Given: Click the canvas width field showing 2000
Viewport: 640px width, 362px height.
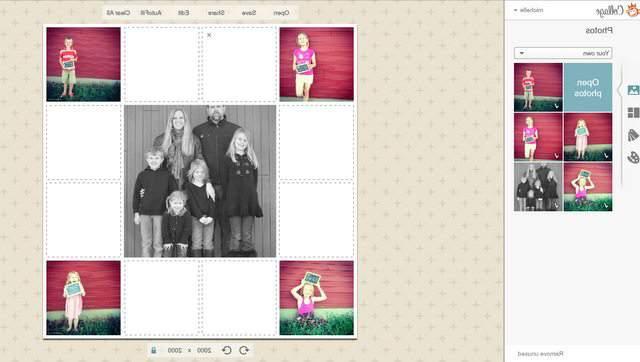Looking at the screenshot, I should [204, 350].
